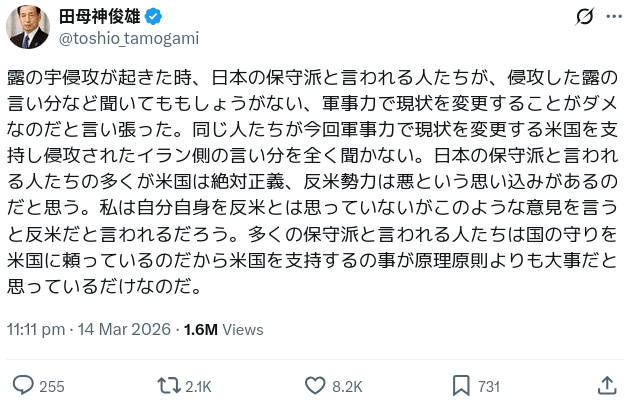Click the 8.2K likes count
This screenshot has height=402, width=625.
pyautogui.click(x=347, y=386)
